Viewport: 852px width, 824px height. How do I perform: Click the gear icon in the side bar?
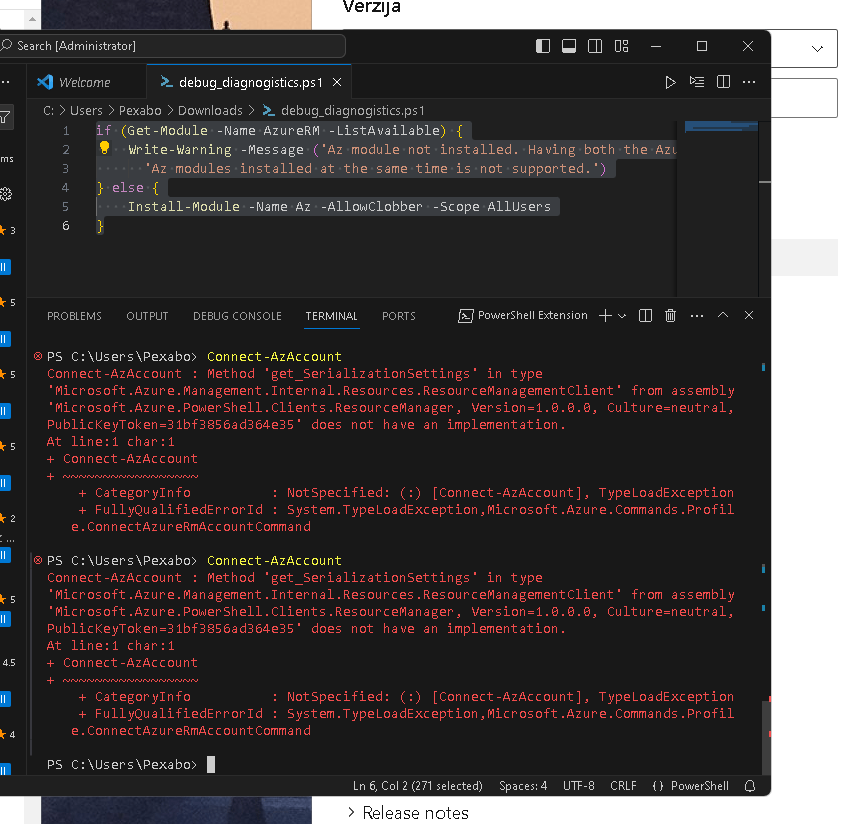(x=6, y=194)
